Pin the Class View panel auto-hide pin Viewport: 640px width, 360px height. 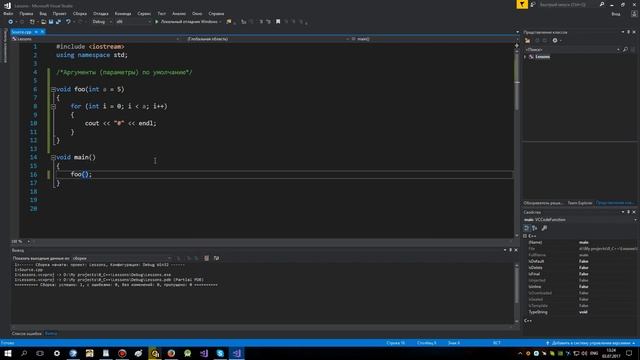(629, 32)
